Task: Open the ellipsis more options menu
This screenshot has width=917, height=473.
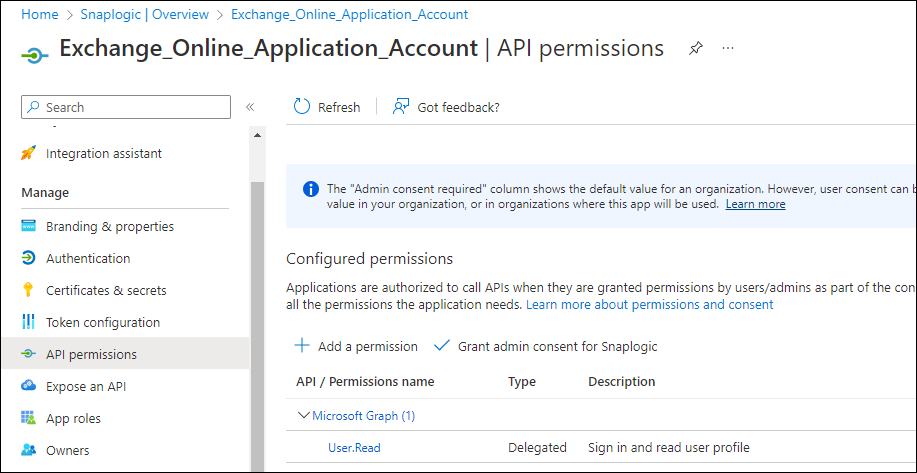Action: tap(728, 48)
